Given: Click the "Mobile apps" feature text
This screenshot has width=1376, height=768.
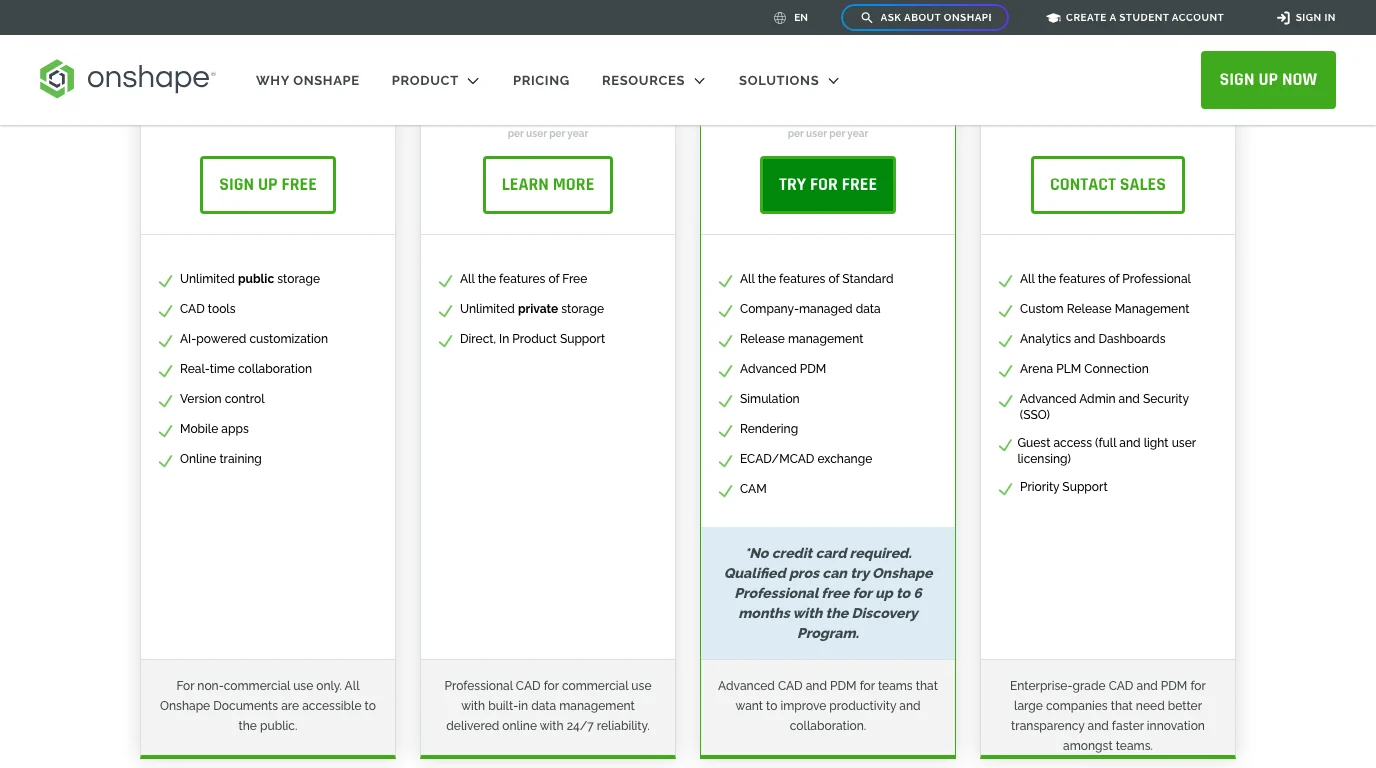Looking at the screenshot, I should click(x=214, y=429).
